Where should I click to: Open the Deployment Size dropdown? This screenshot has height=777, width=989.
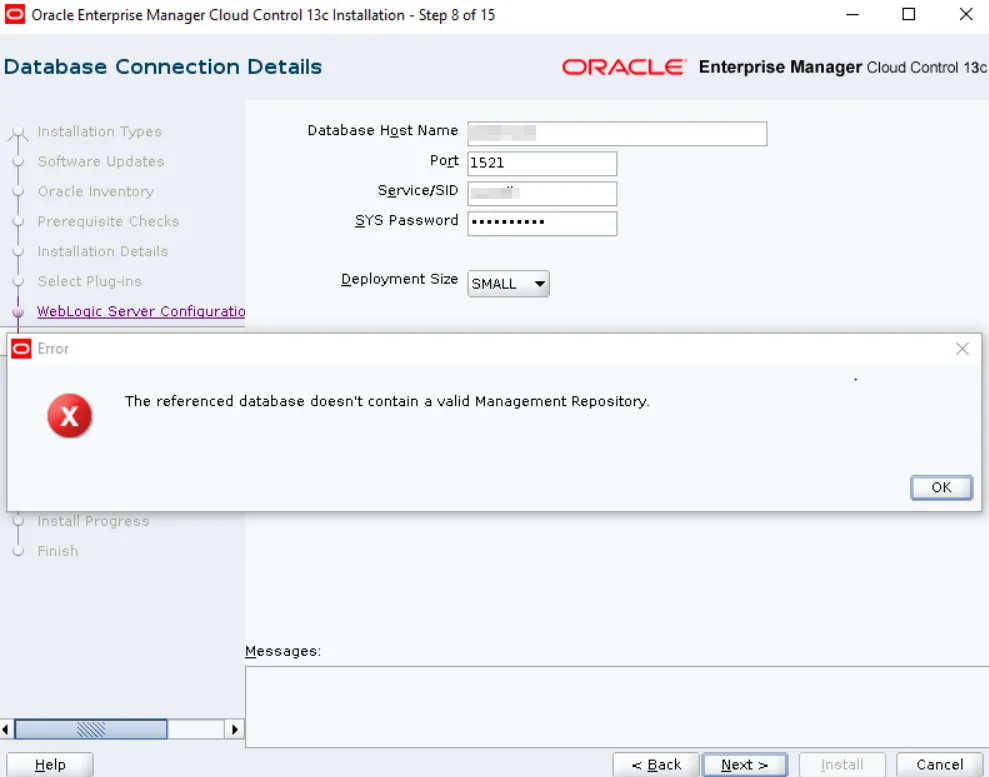509,284
